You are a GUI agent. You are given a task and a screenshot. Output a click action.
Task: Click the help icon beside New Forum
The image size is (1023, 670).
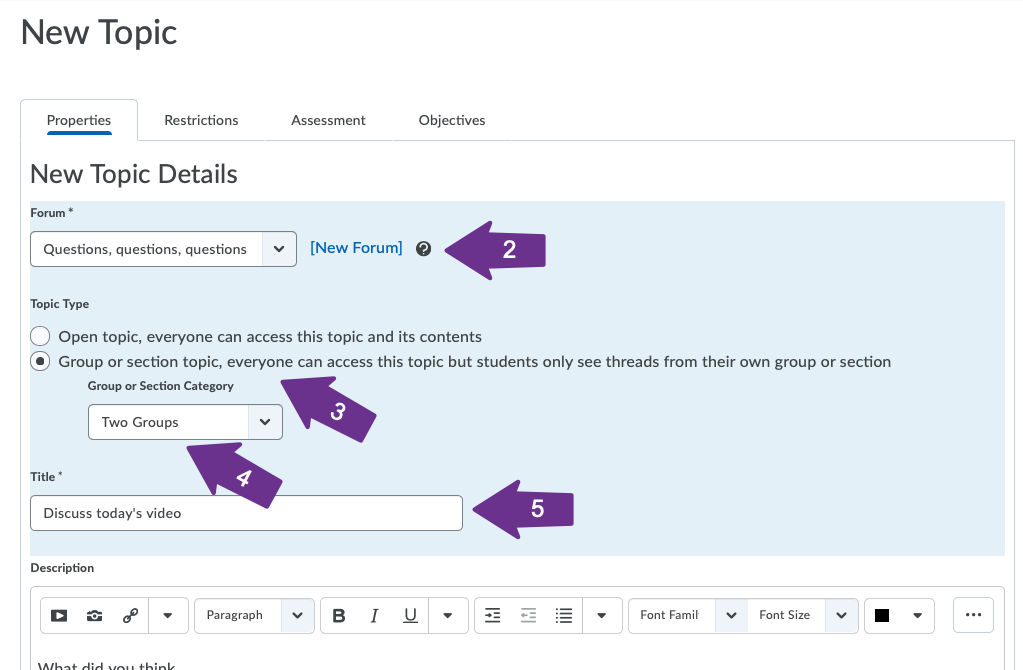point(423,249)
